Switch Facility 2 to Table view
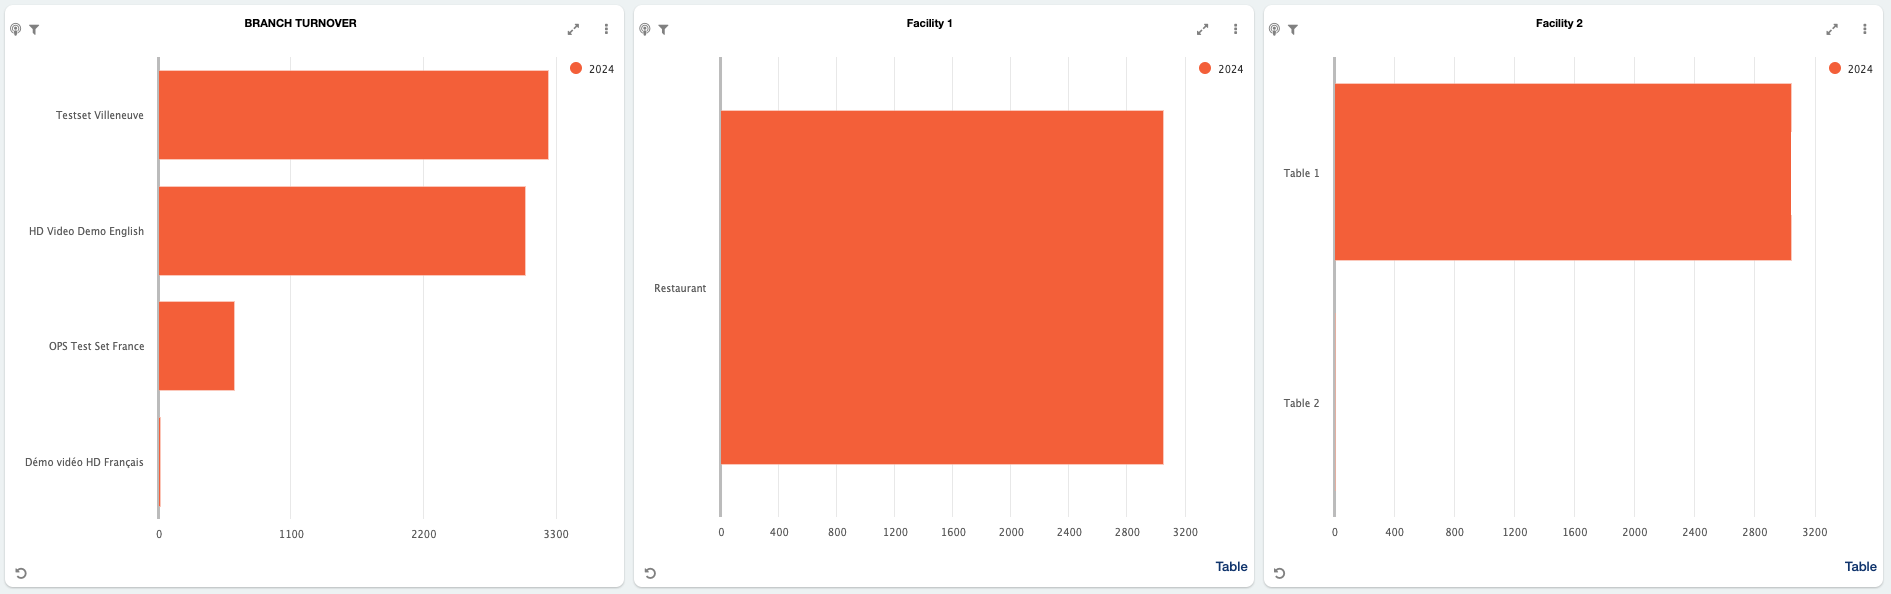This screenshot has height=594, width=1891. pyautogui.click(x=1860, y=566)
